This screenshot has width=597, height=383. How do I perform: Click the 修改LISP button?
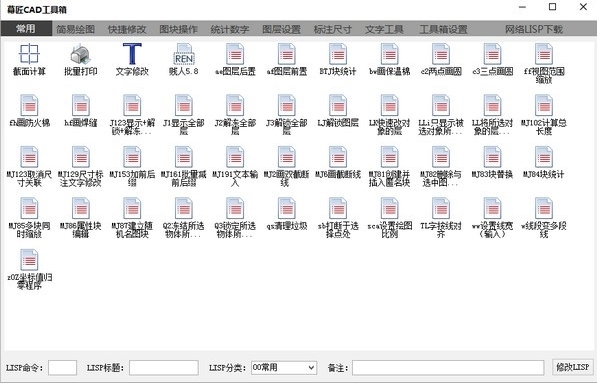click(x=573, y=367)
